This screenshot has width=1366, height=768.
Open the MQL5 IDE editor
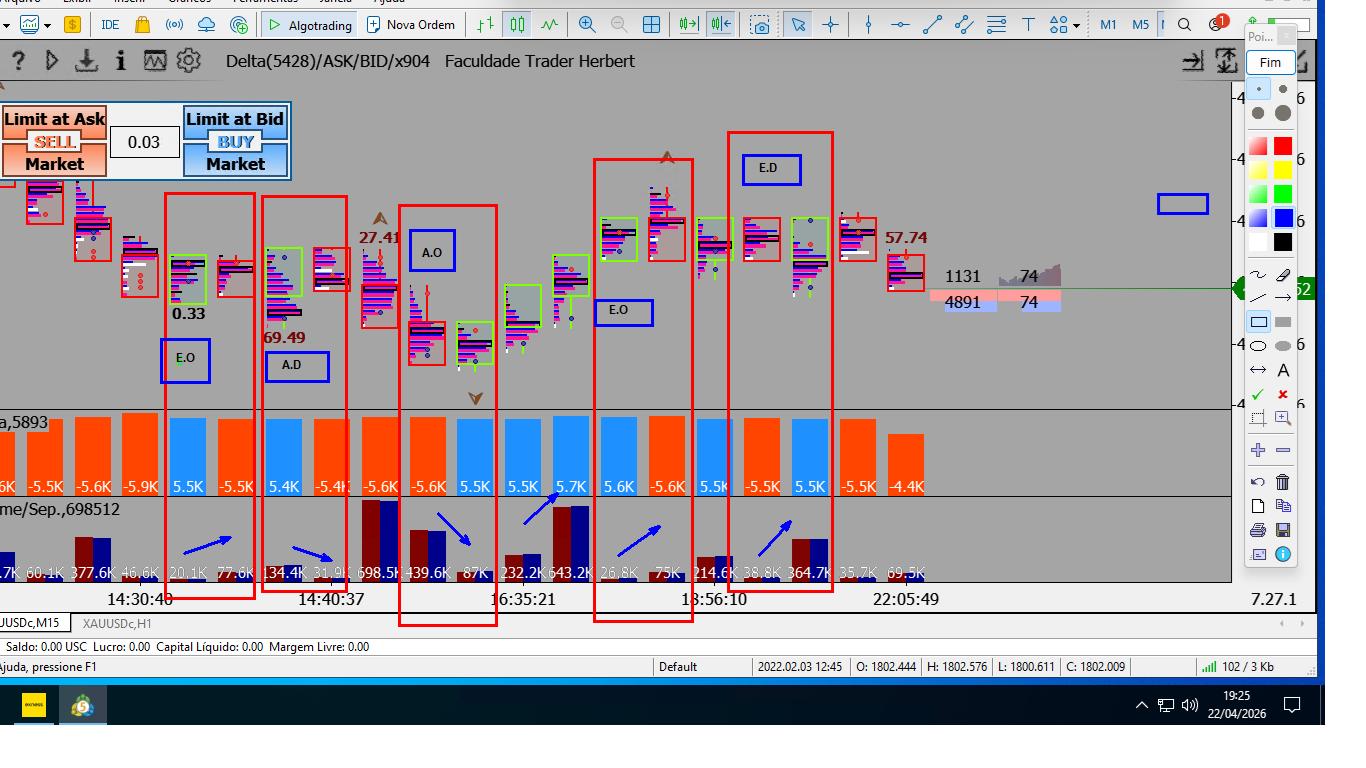coord(110,25)
